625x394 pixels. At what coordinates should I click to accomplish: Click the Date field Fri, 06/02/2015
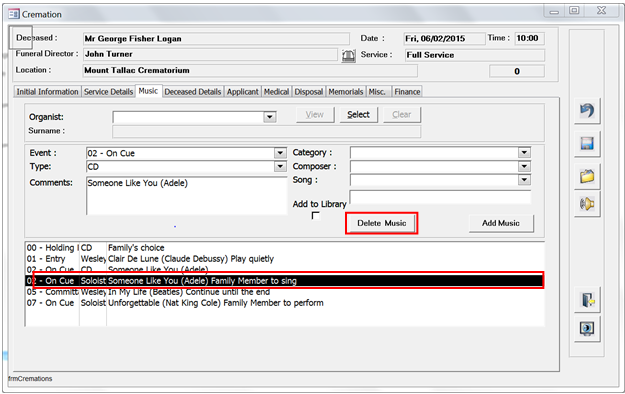[x=444, y=39]
